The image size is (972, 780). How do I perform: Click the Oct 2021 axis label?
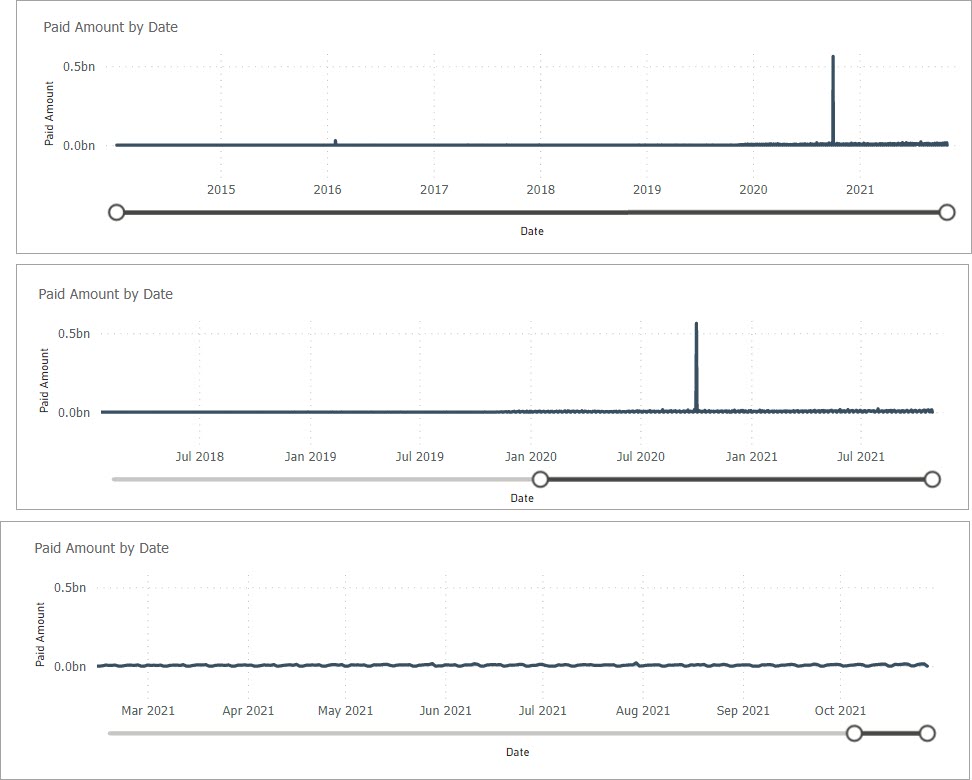click(x=840, y=711)
